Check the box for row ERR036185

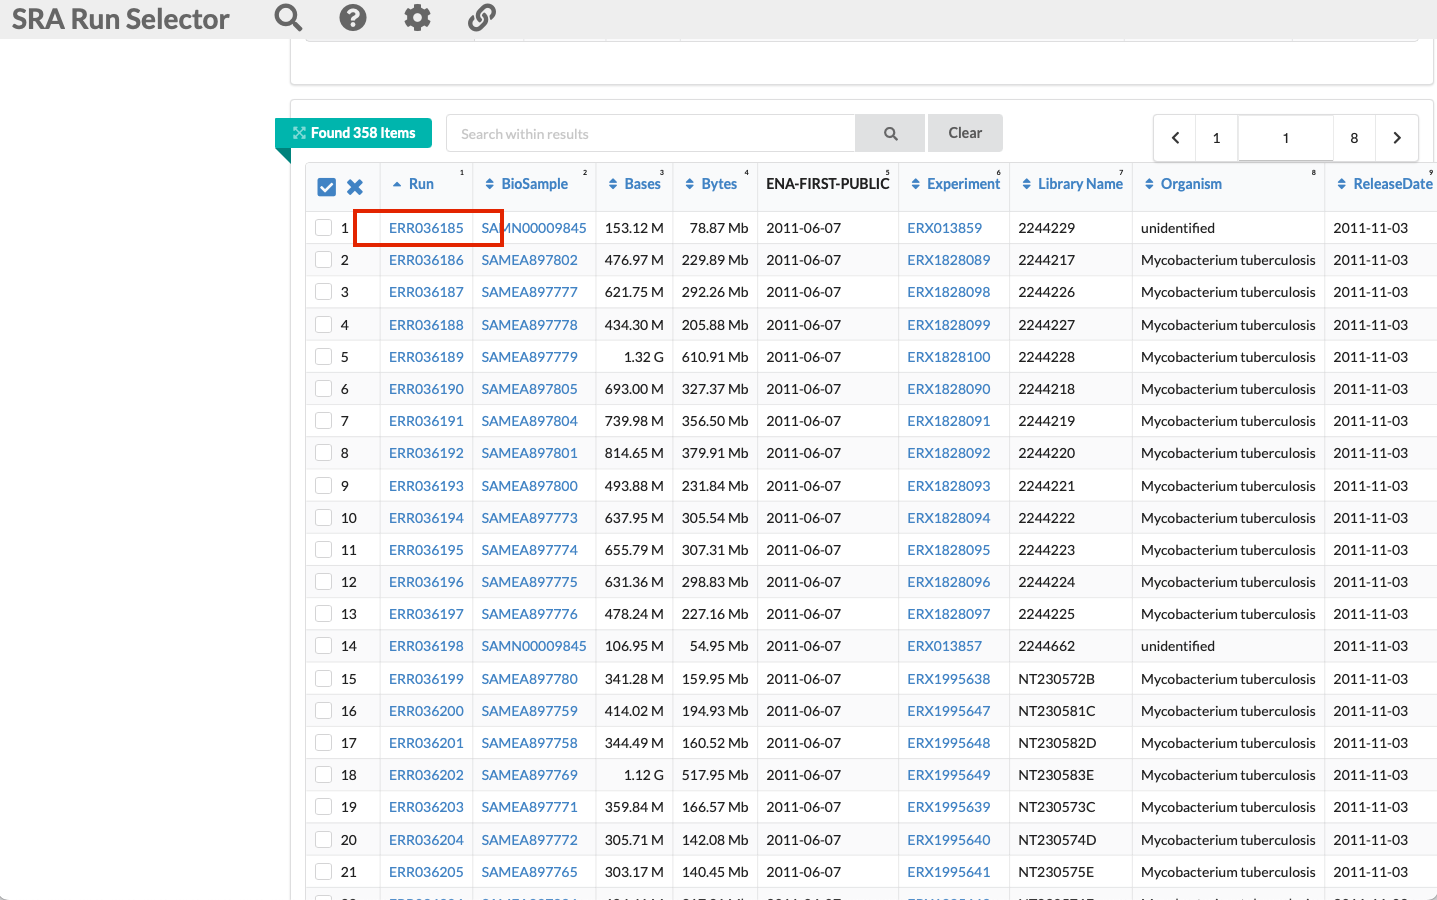pyautogui.click(x=323, y=228)
